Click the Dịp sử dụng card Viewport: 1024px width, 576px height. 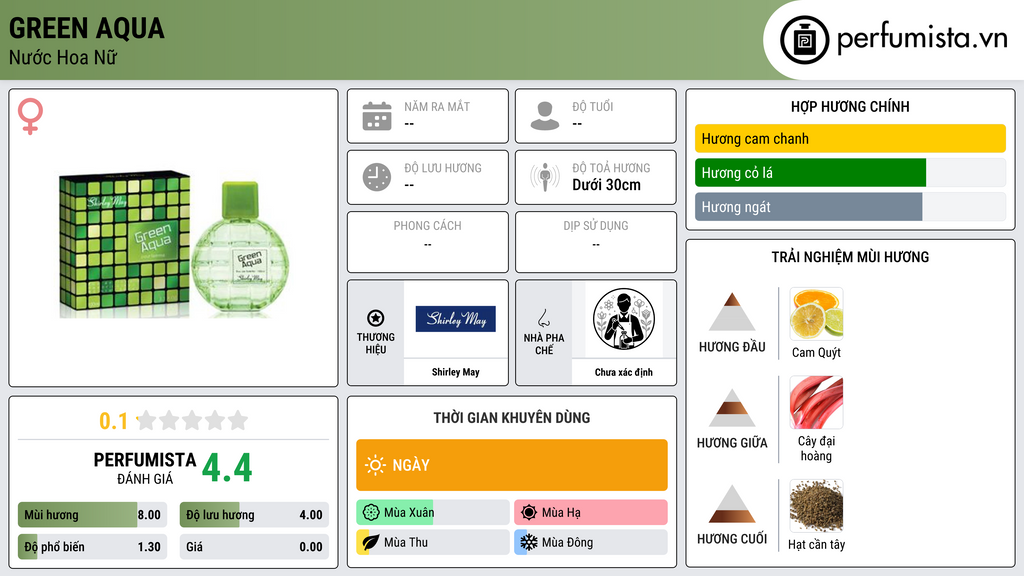point(596,242)
